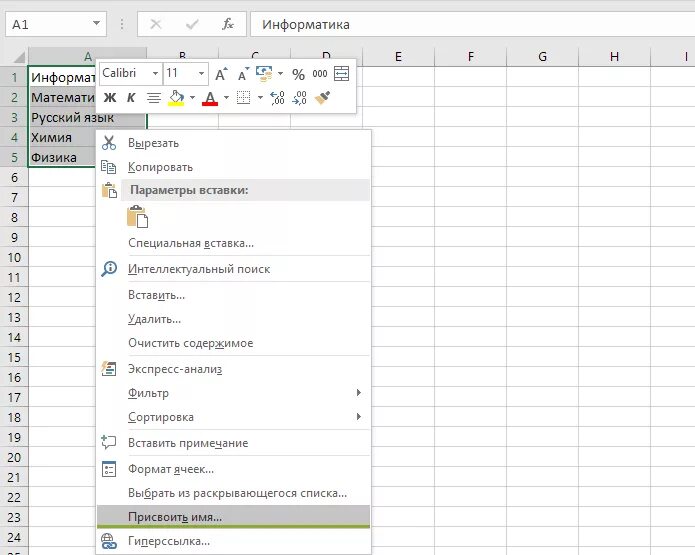Expand accounting format dropdown arrow
The image size is (695, 555).
coord(280,74)
